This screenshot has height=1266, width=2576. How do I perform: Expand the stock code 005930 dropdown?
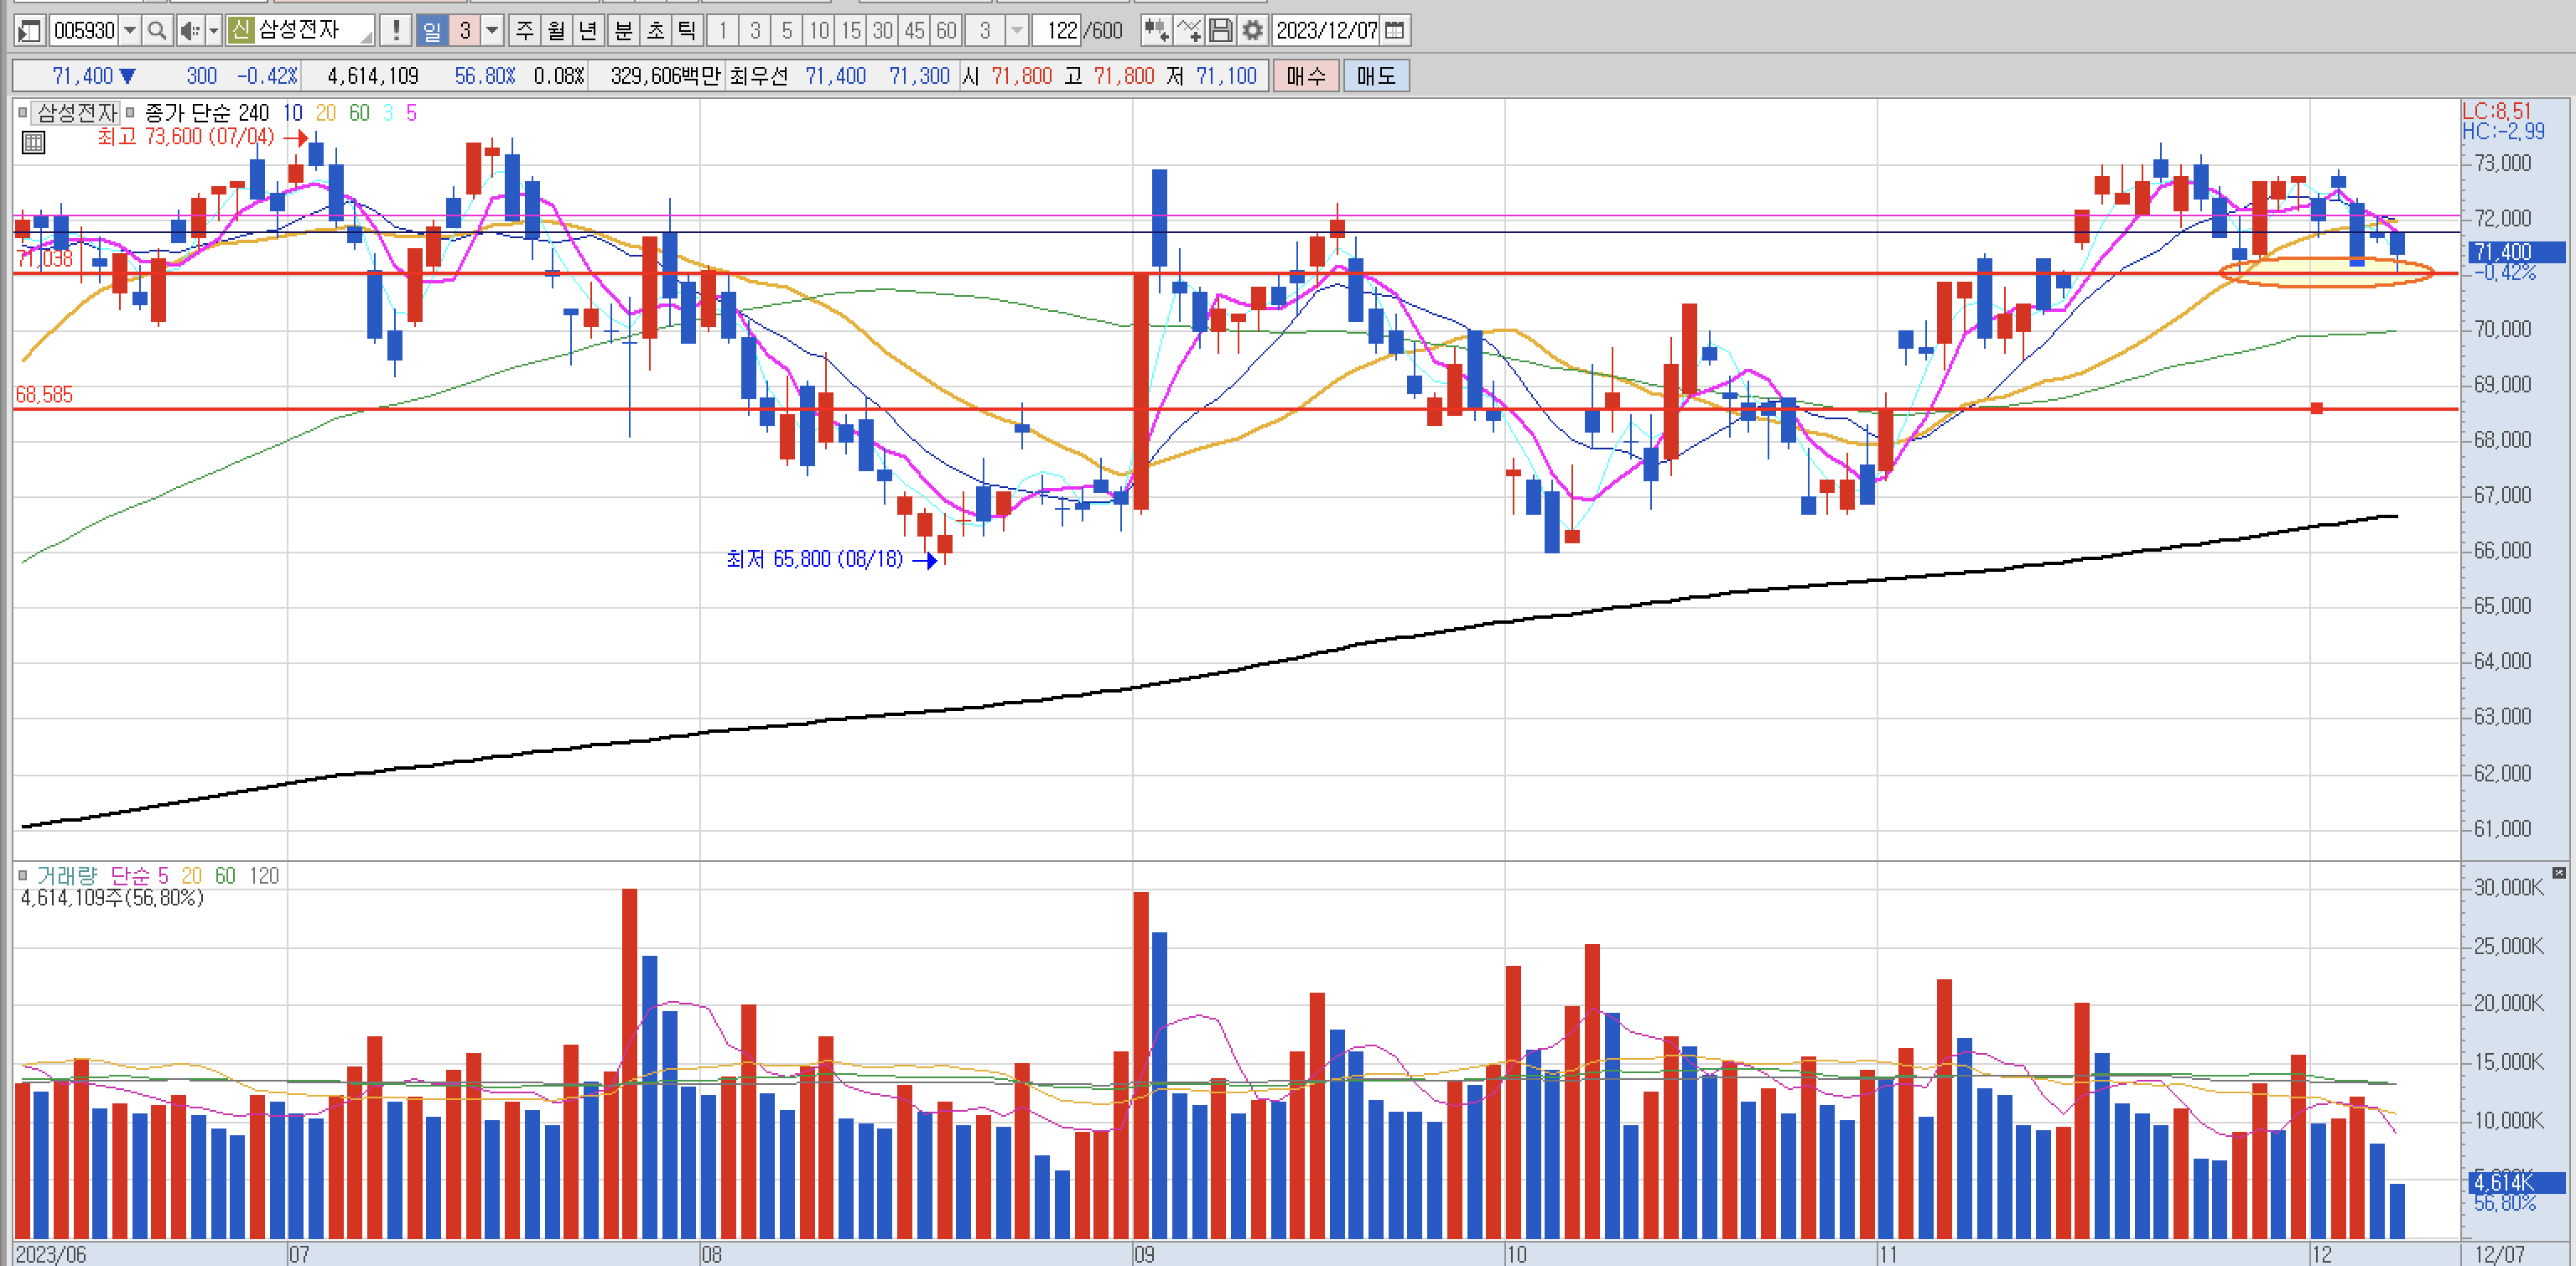[129, 30]
